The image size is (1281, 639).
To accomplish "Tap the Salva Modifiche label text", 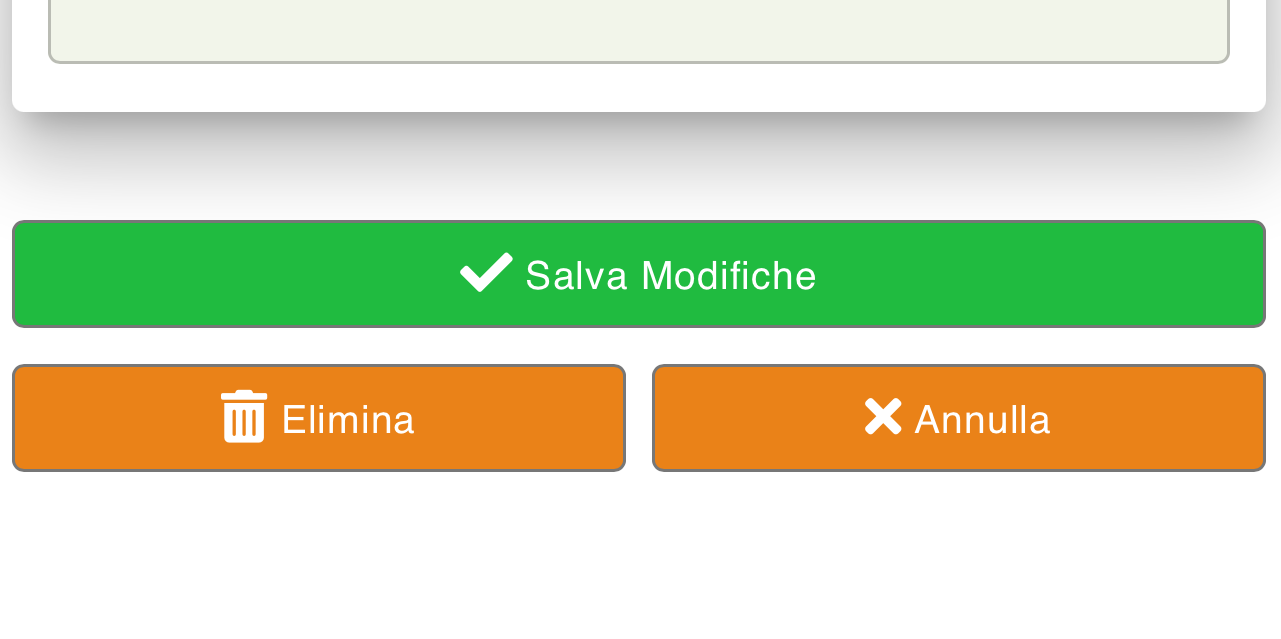I will pos(670,275).
